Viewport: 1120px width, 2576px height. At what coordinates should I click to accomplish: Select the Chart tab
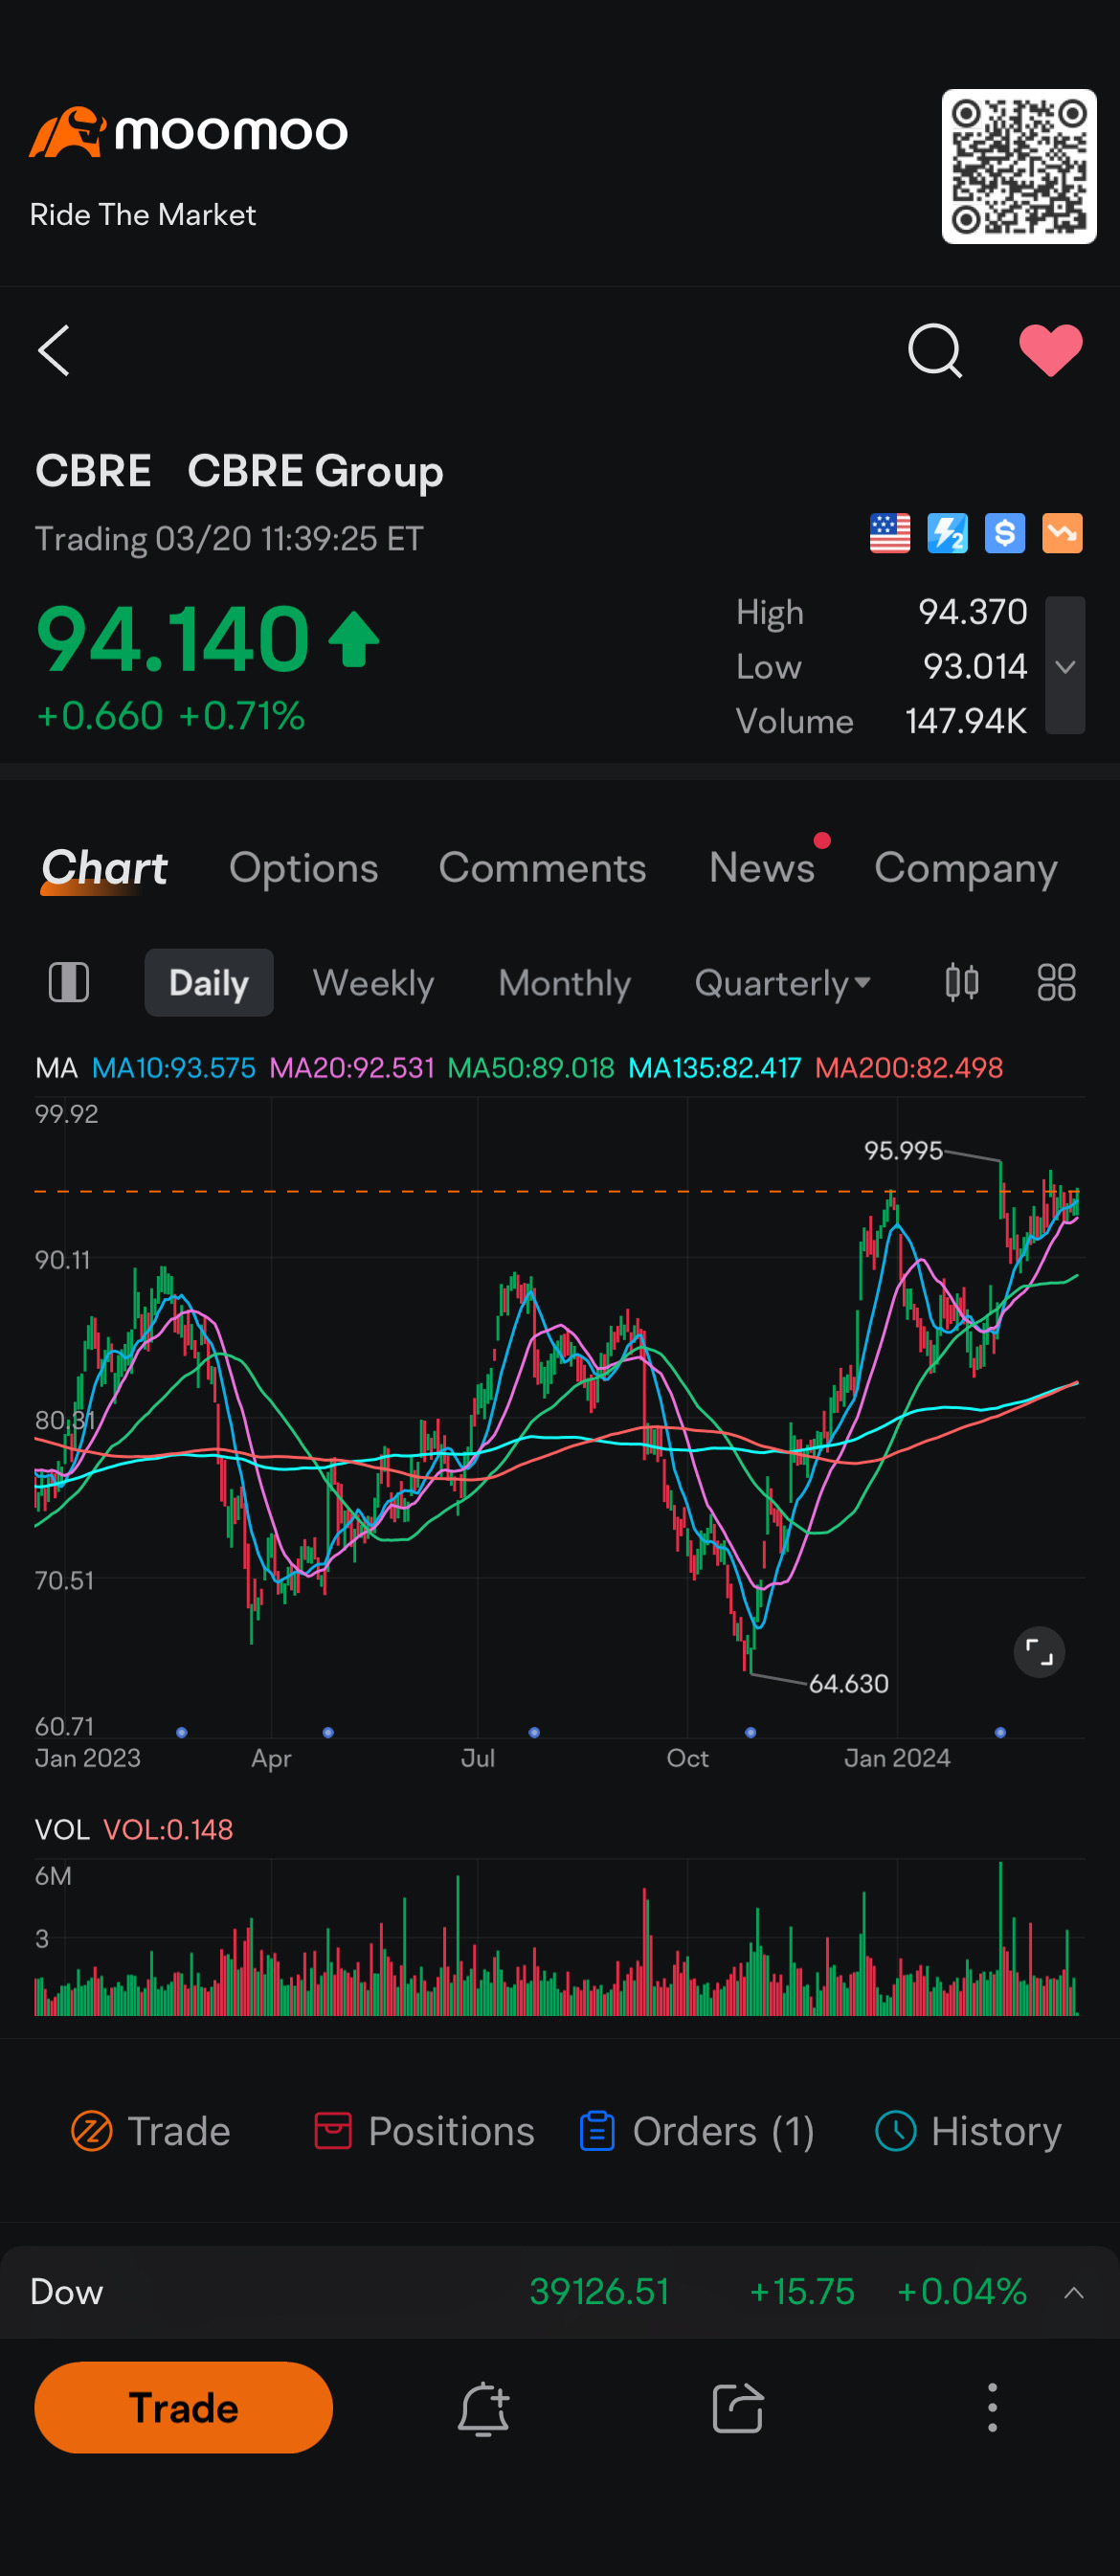104,868
